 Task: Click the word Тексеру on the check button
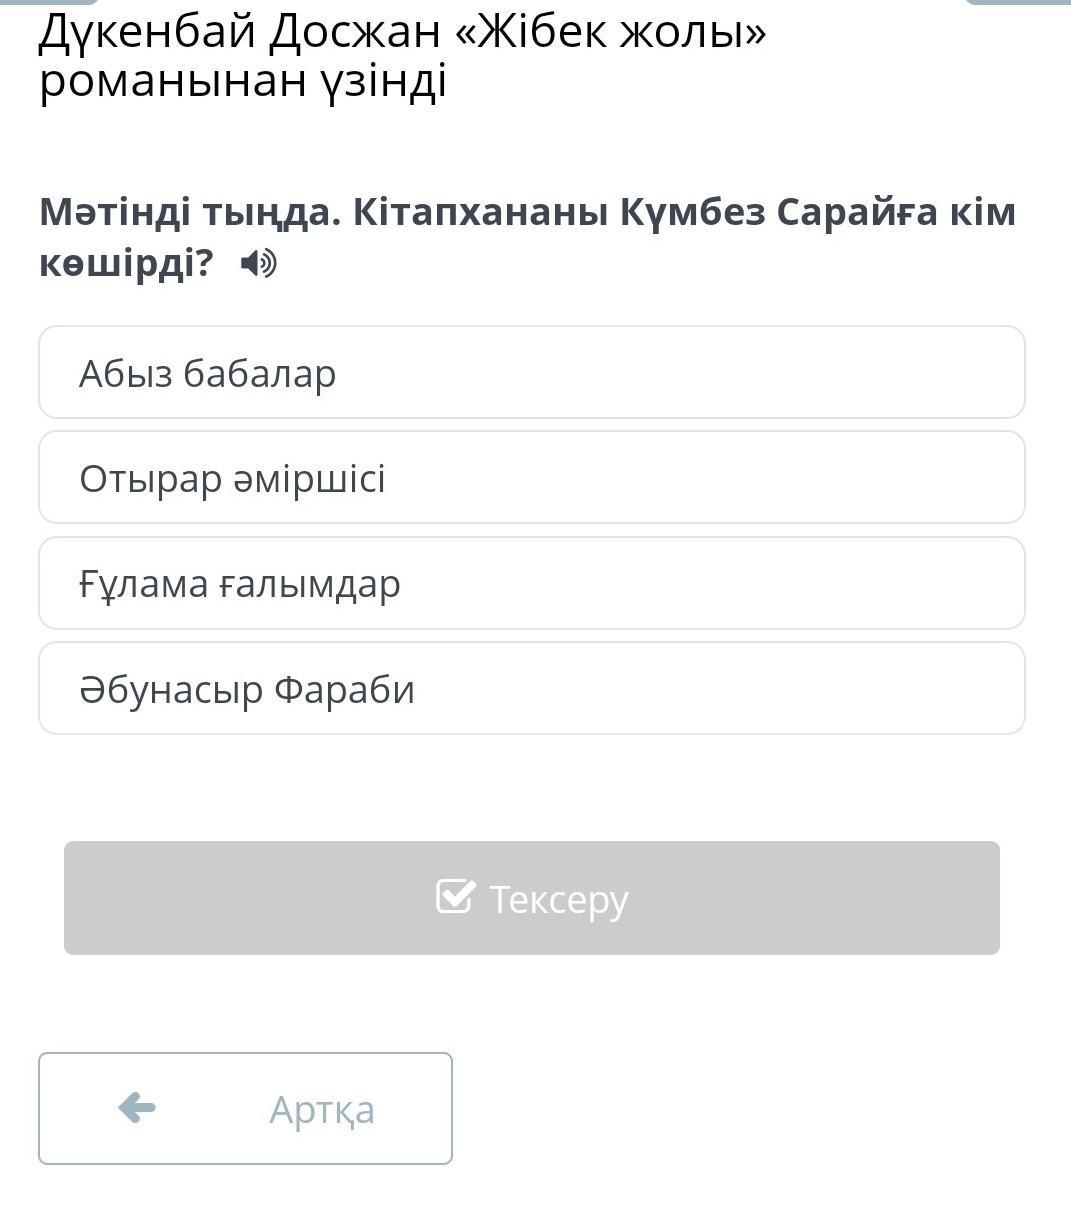tap(558, 899)
